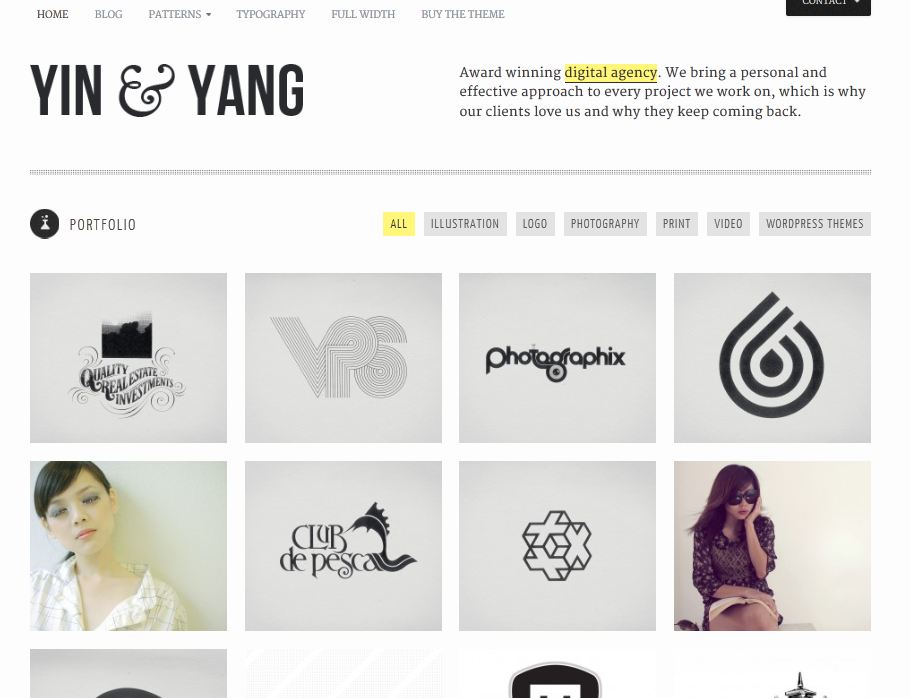Expand the Contact dropdown button

pos(828,5)
